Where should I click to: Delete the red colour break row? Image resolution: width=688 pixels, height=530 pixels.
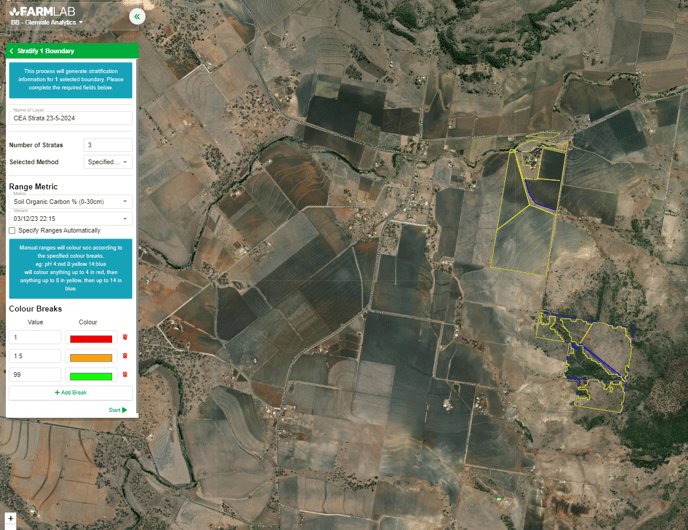(x=125, y=338)
